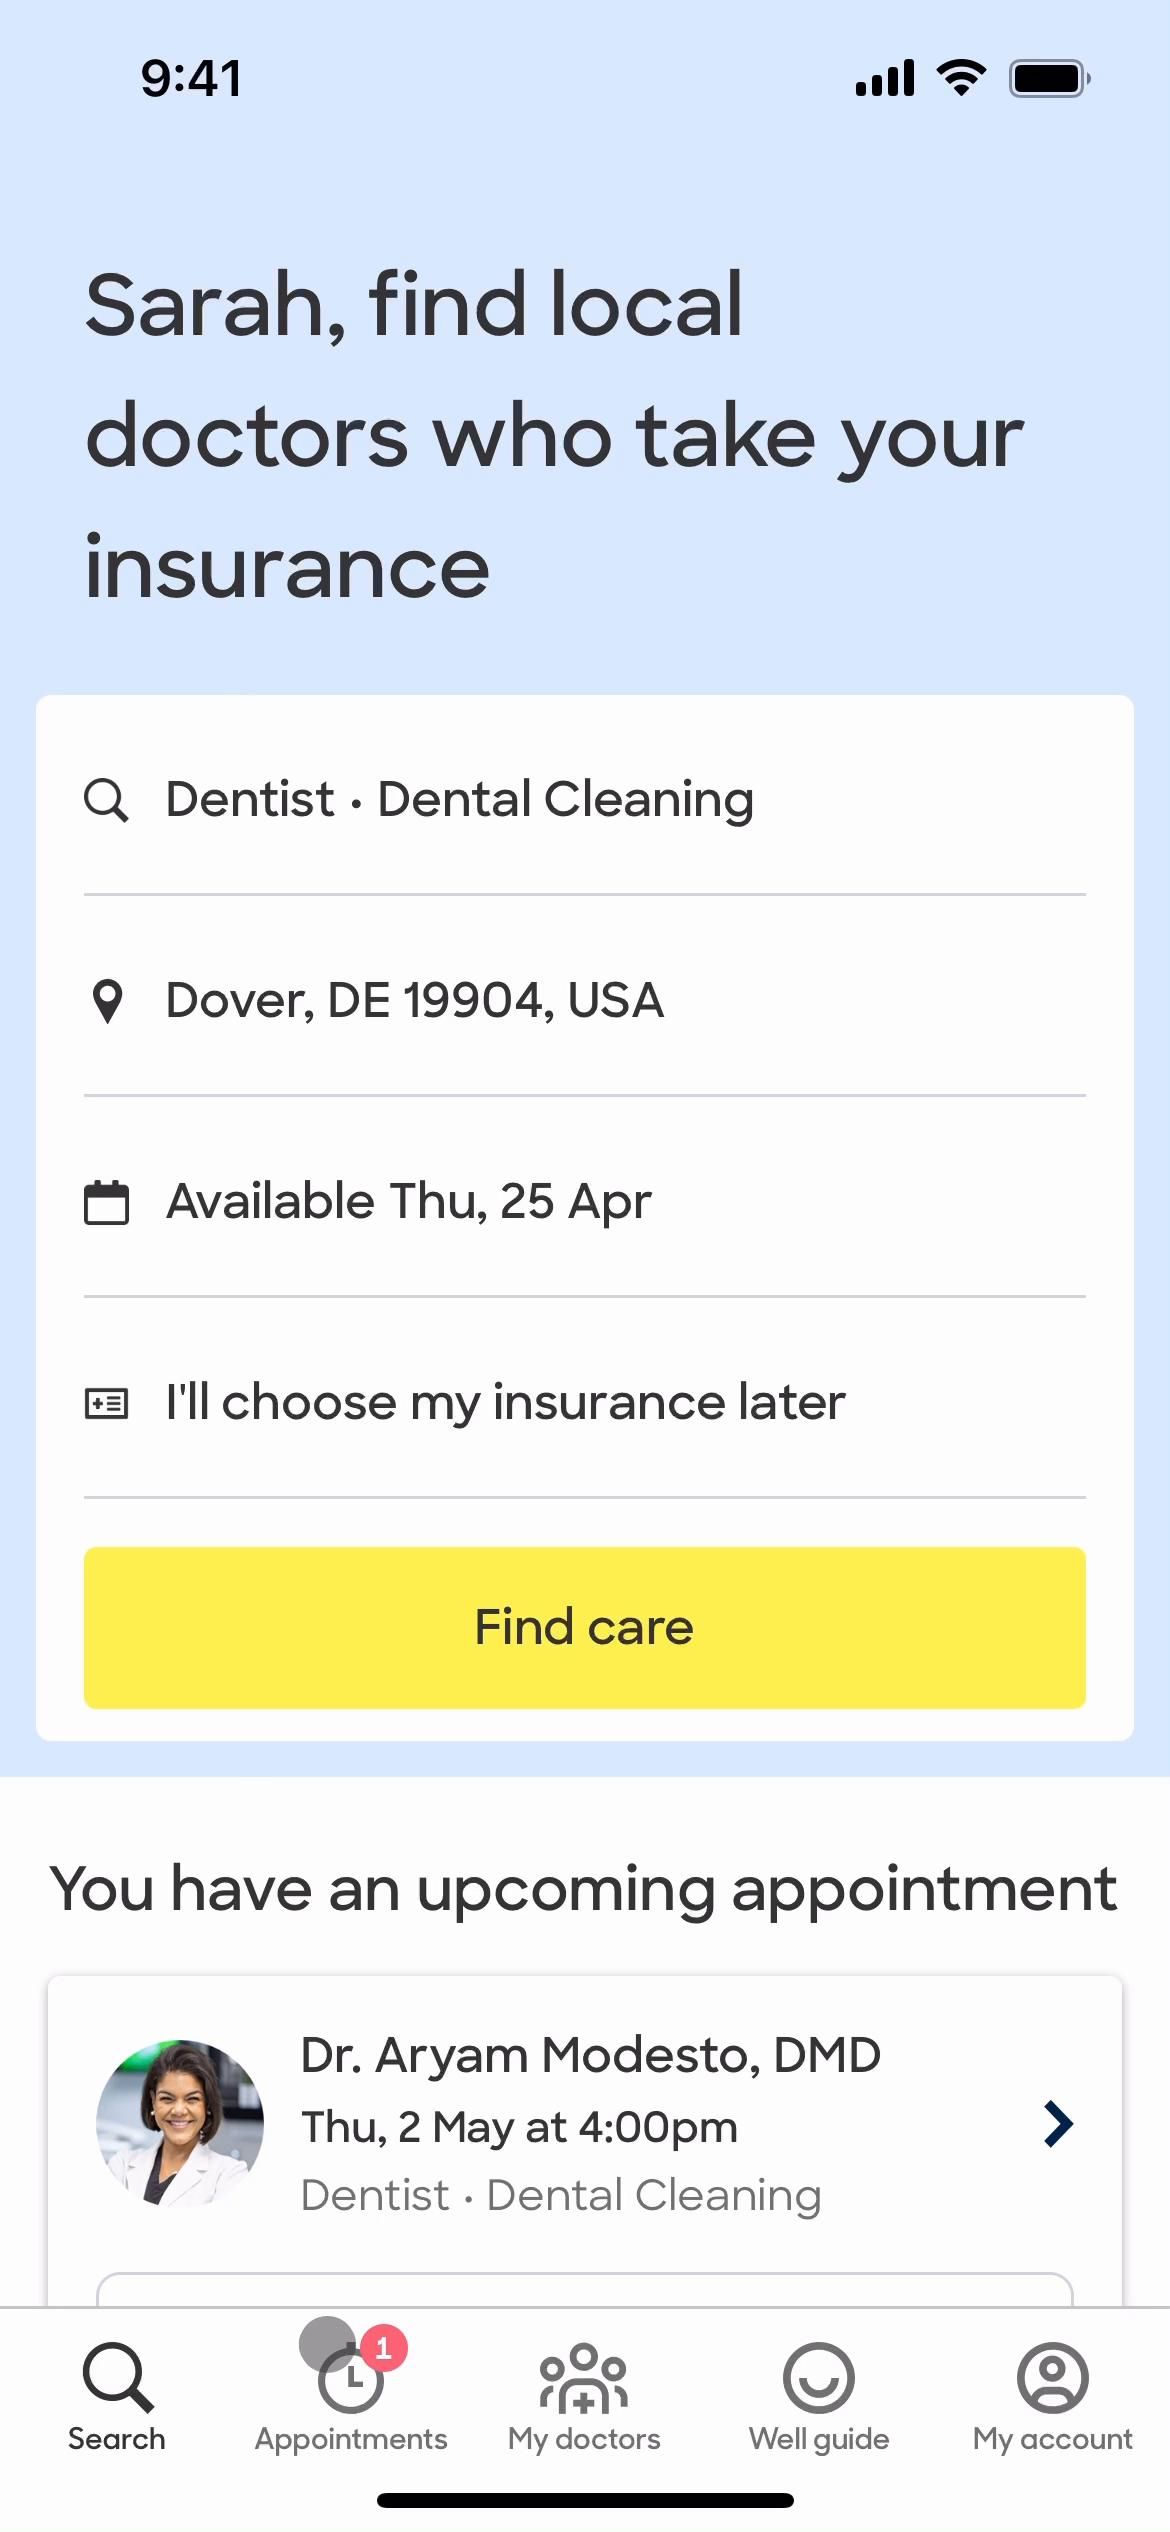Edit the Dentist · Dental Cleaning field

pos(460,800)
